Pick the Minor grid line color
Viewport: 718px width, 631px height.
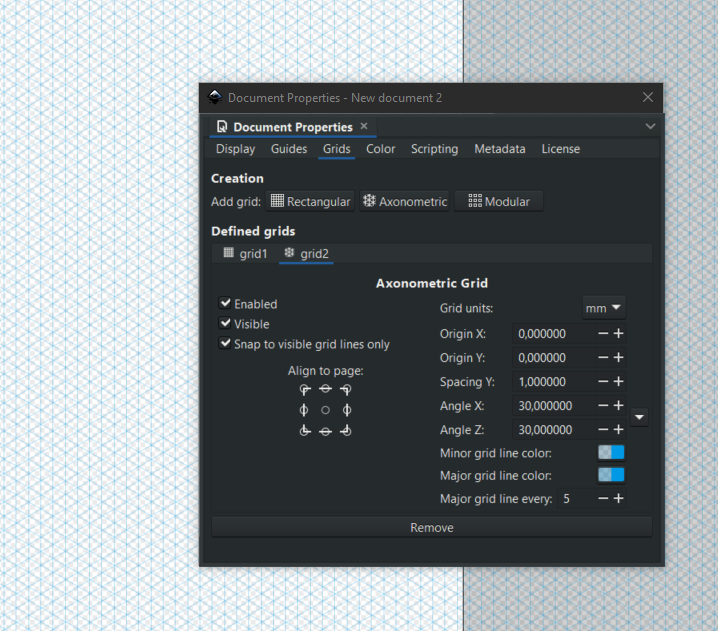pos(611,452)
